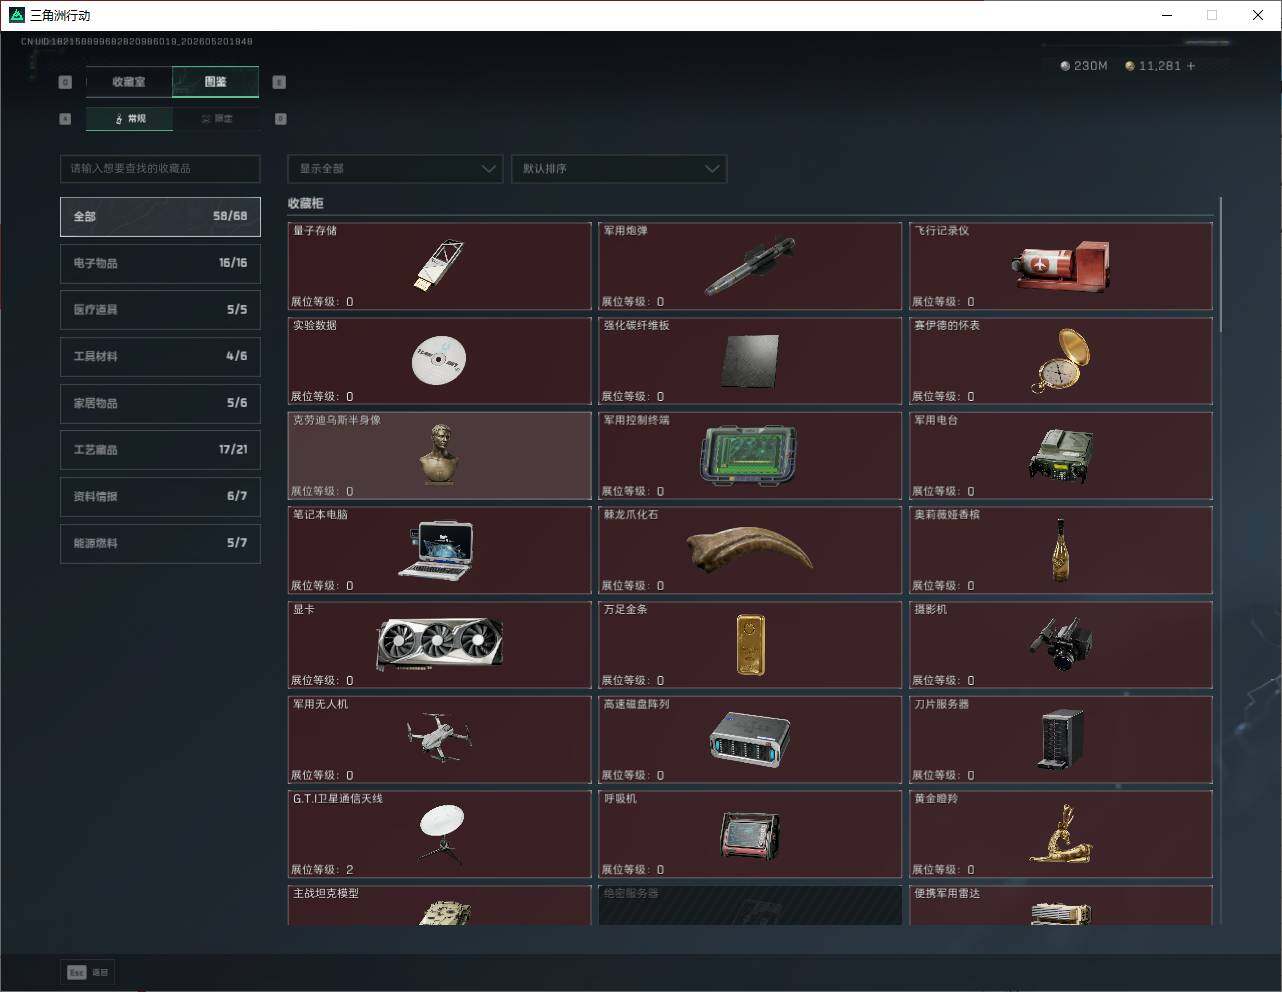Switch to the 收藏室 tab

129,82
